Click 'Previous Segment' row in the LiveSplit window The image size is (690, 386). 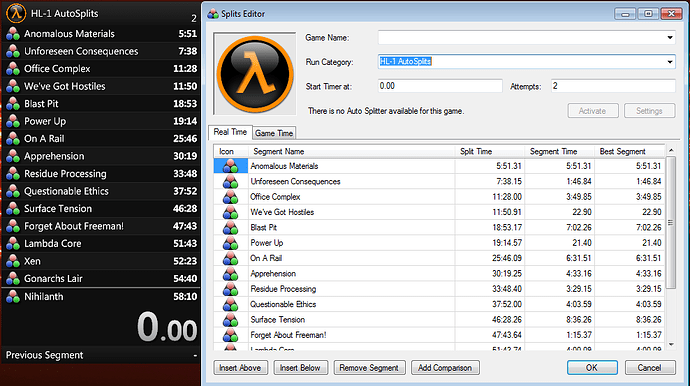click(101, 355)
